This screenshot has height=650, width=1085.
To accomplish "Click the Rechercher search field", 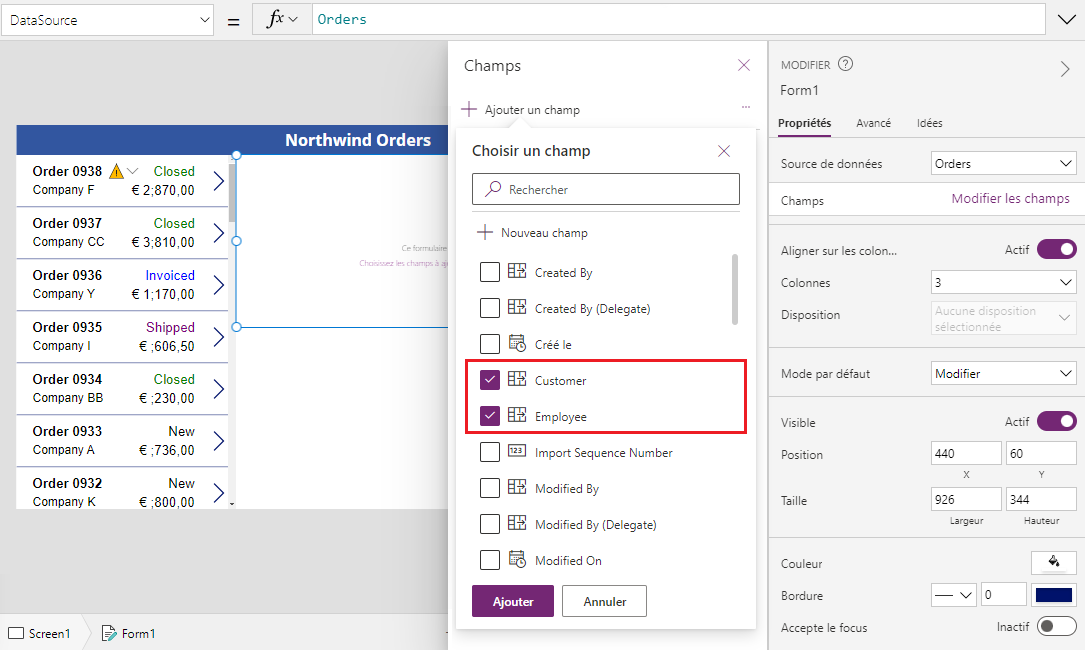I will [605, 189].
